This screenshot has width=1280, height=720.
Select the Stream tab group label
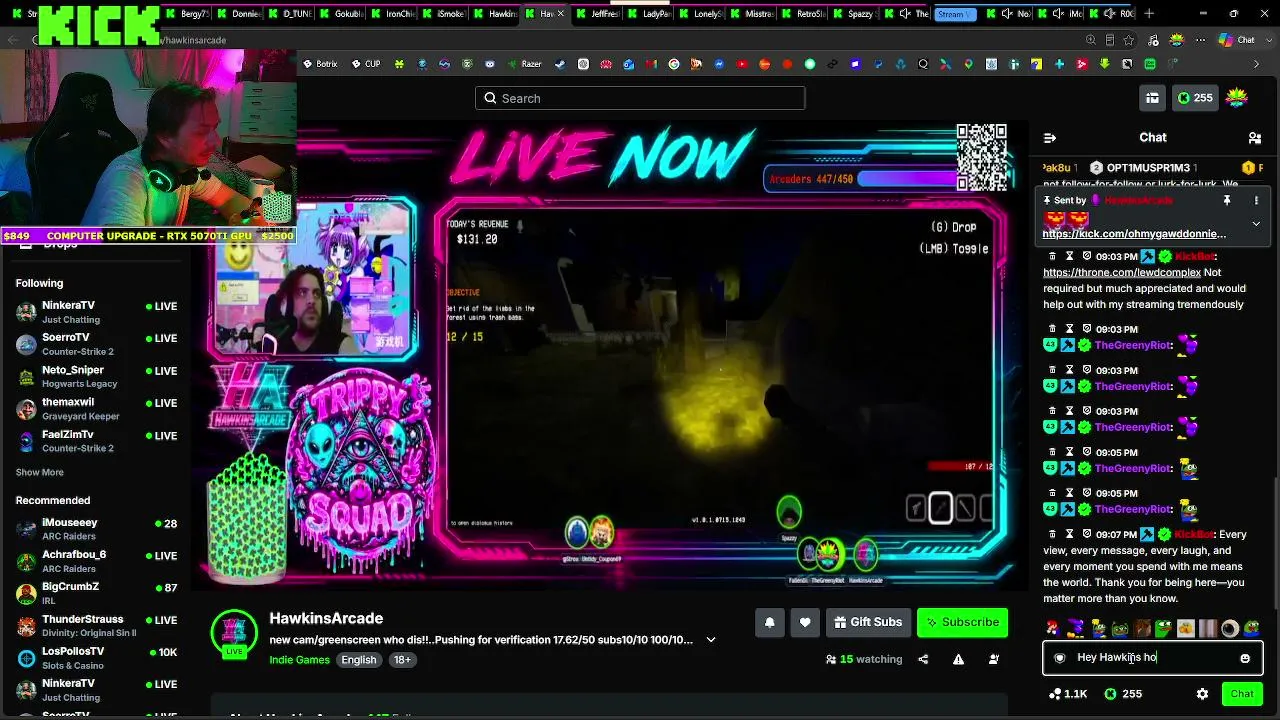pyautogui.click(x=955, y=14)
